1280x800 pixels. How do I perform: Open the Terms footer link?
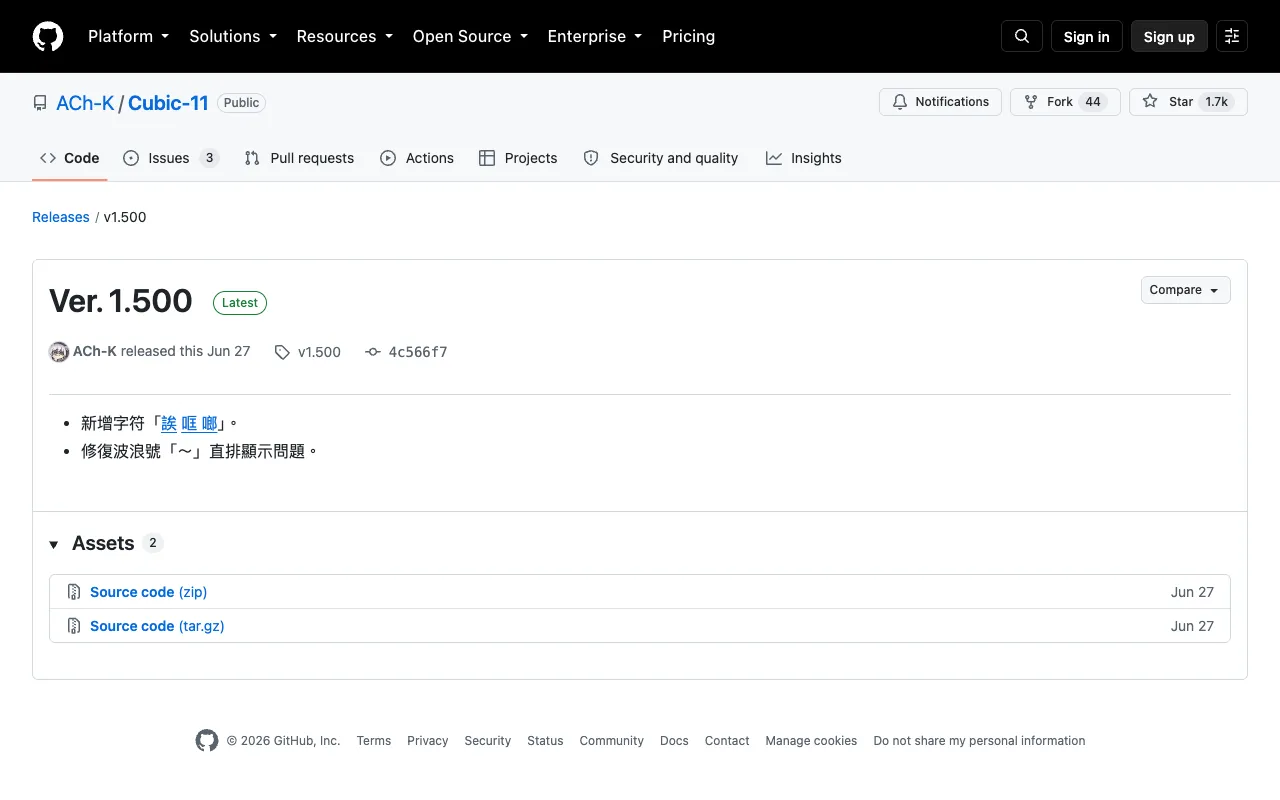click(x=374, y=741)
